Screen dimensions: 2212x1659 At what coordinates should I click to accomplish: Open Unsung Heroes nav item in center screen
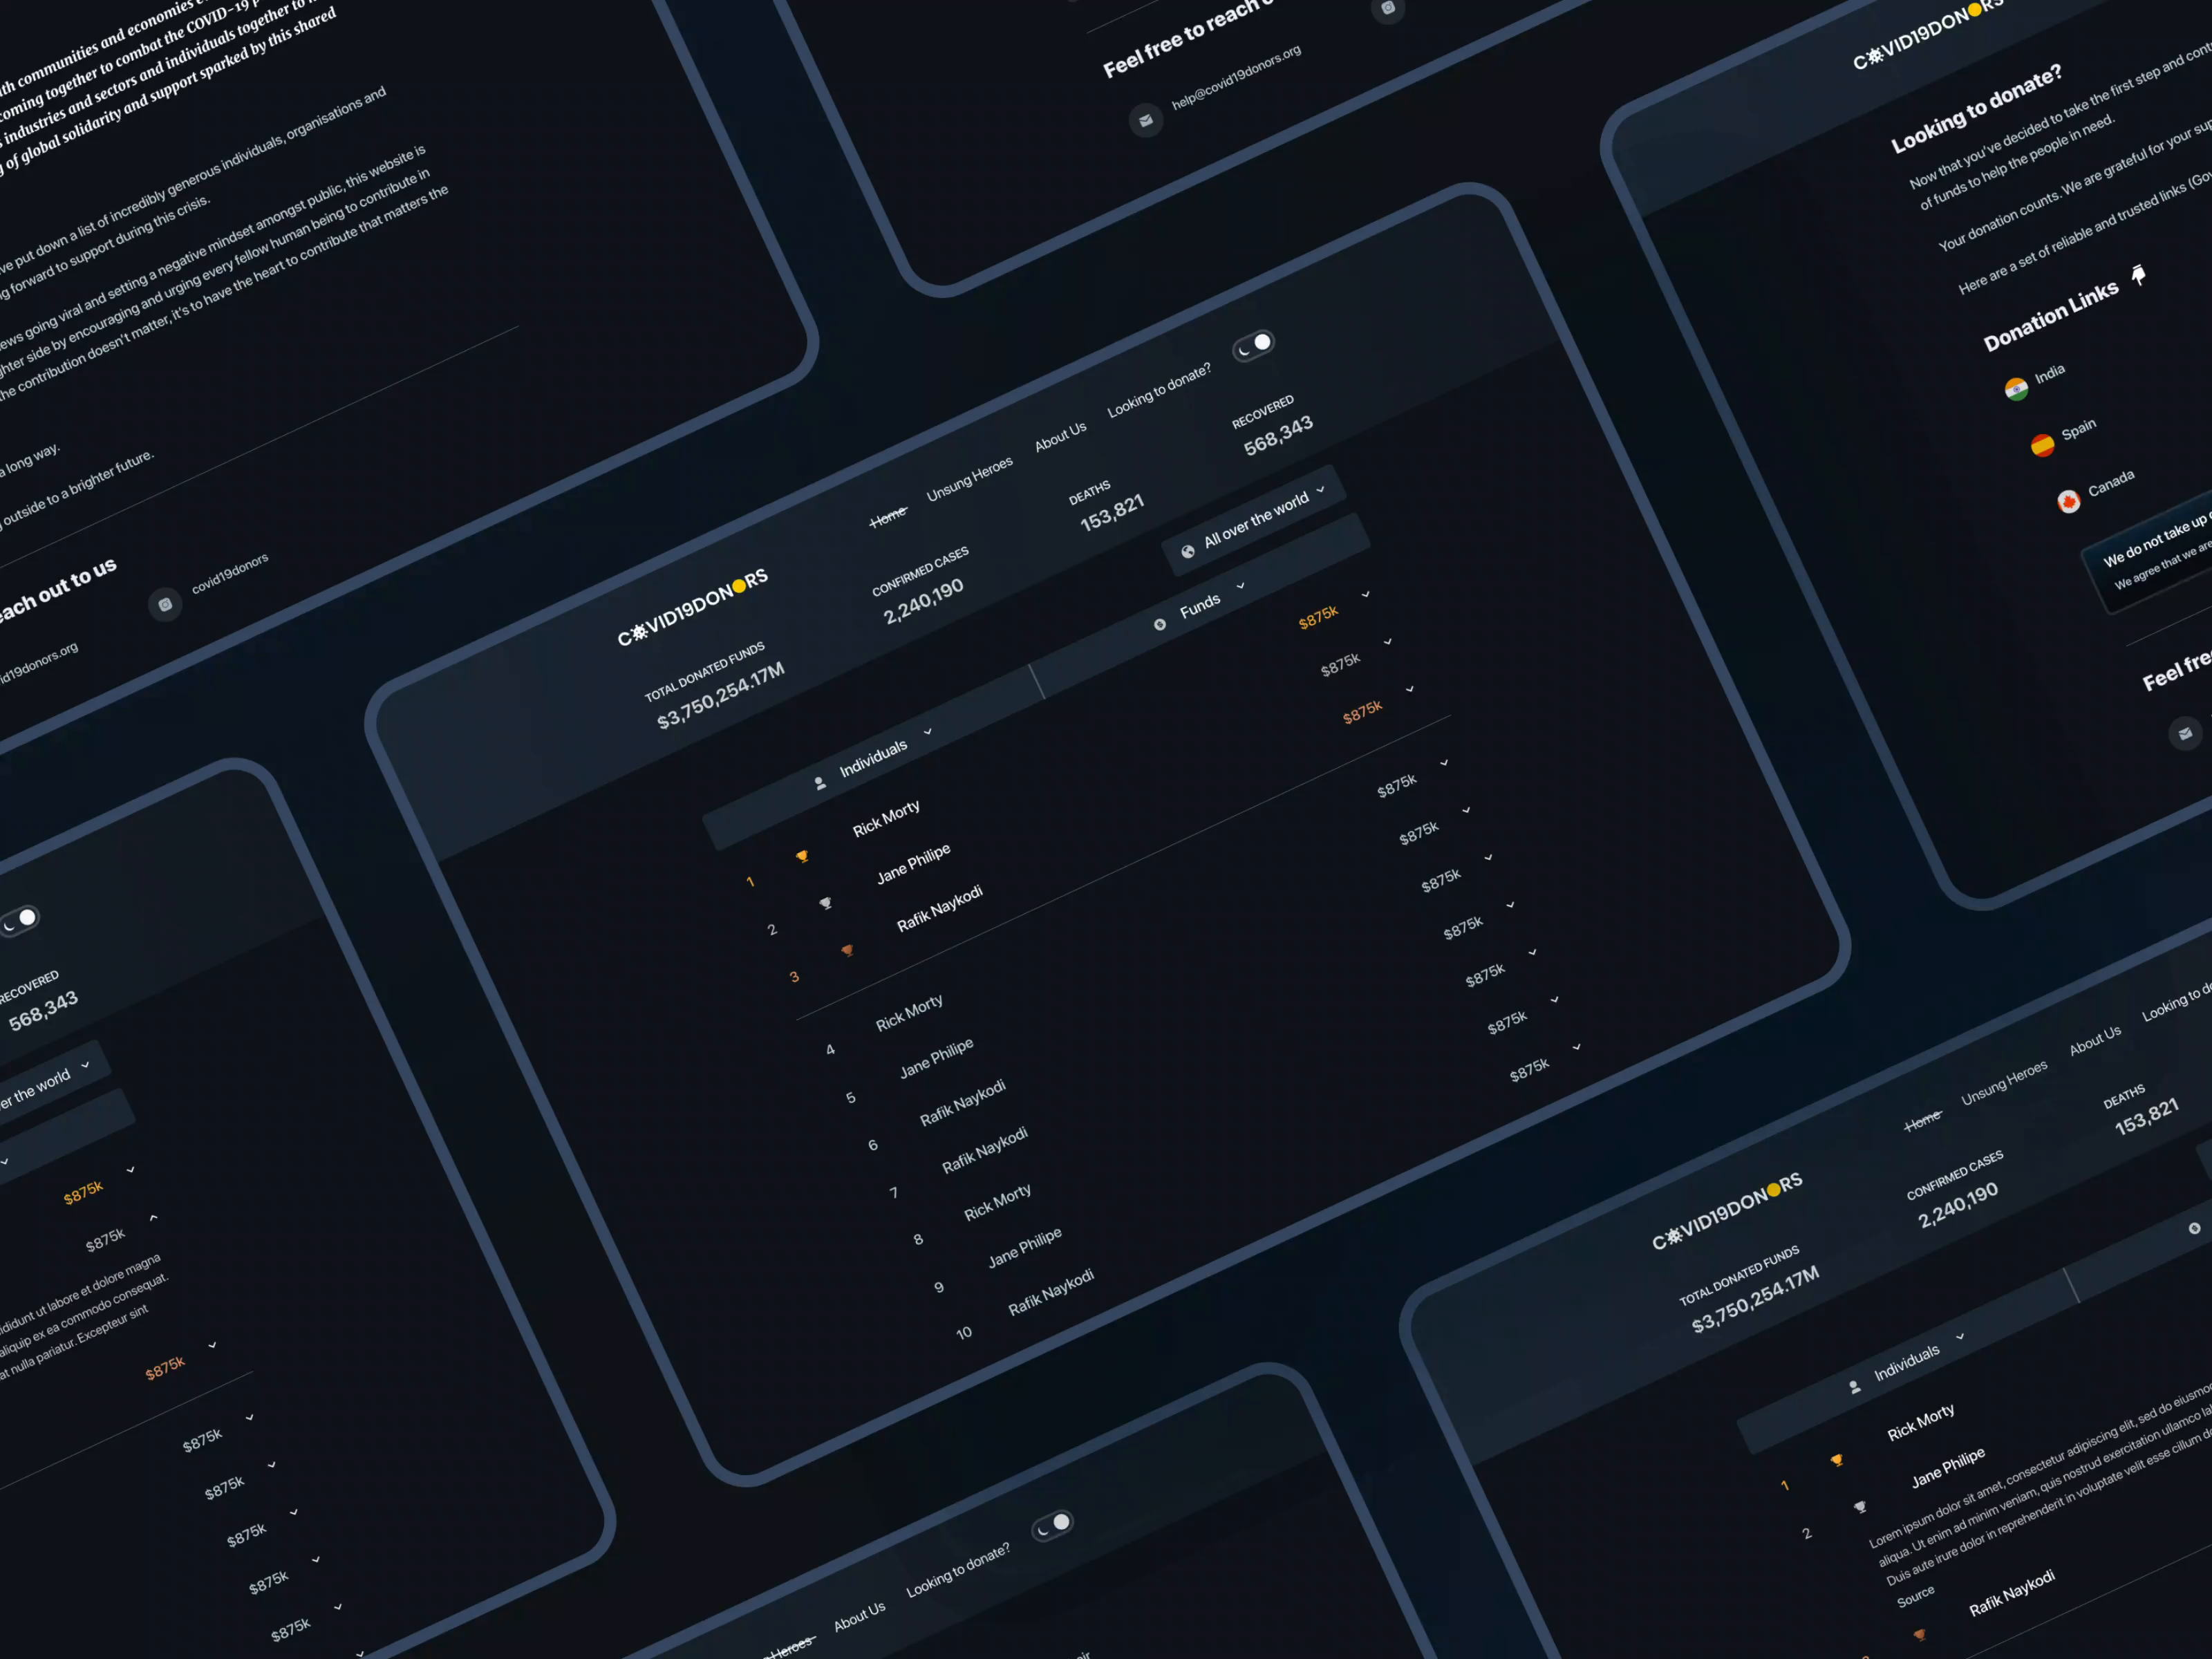970,479
